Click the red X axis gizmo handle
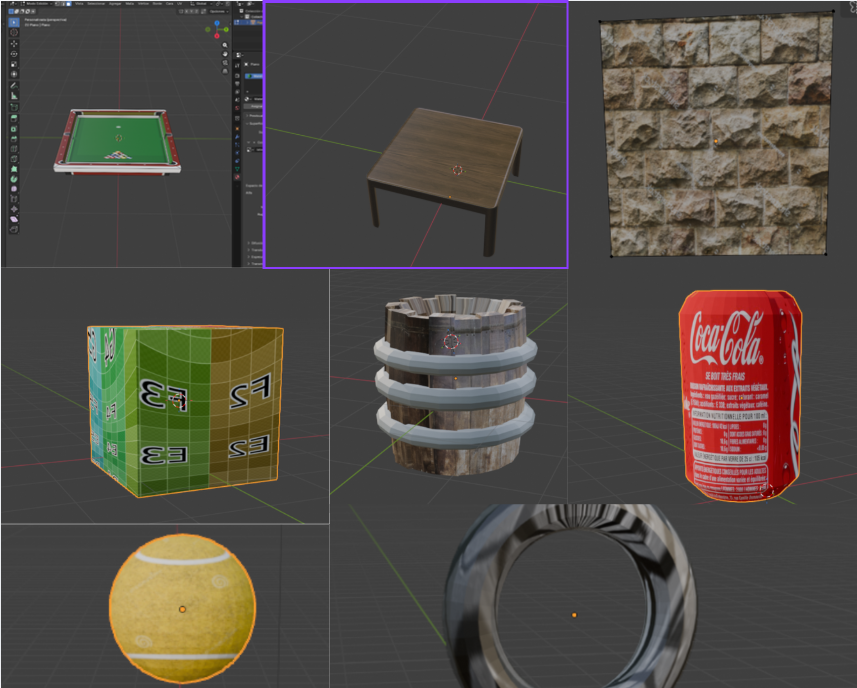Screen dimensions: 857x688 pos(217,36)
